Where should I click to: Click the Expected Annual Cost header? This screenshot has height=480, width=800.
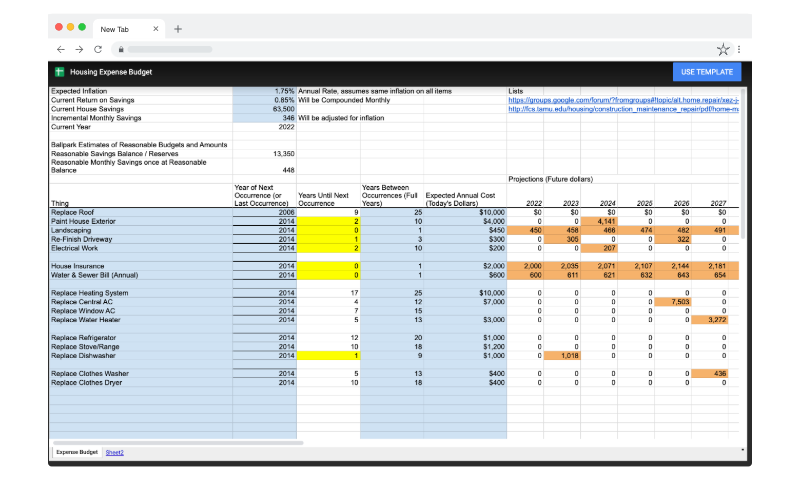(x=460, y=199)
